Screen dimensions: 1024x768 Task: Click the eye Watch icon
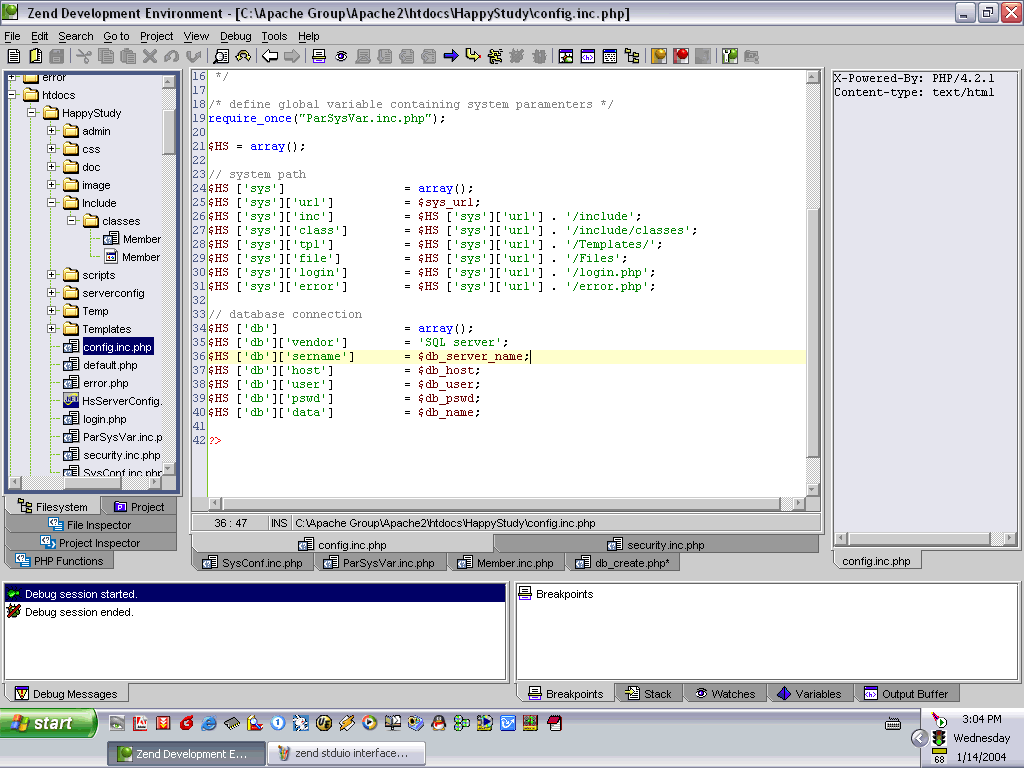click(341, 56)
